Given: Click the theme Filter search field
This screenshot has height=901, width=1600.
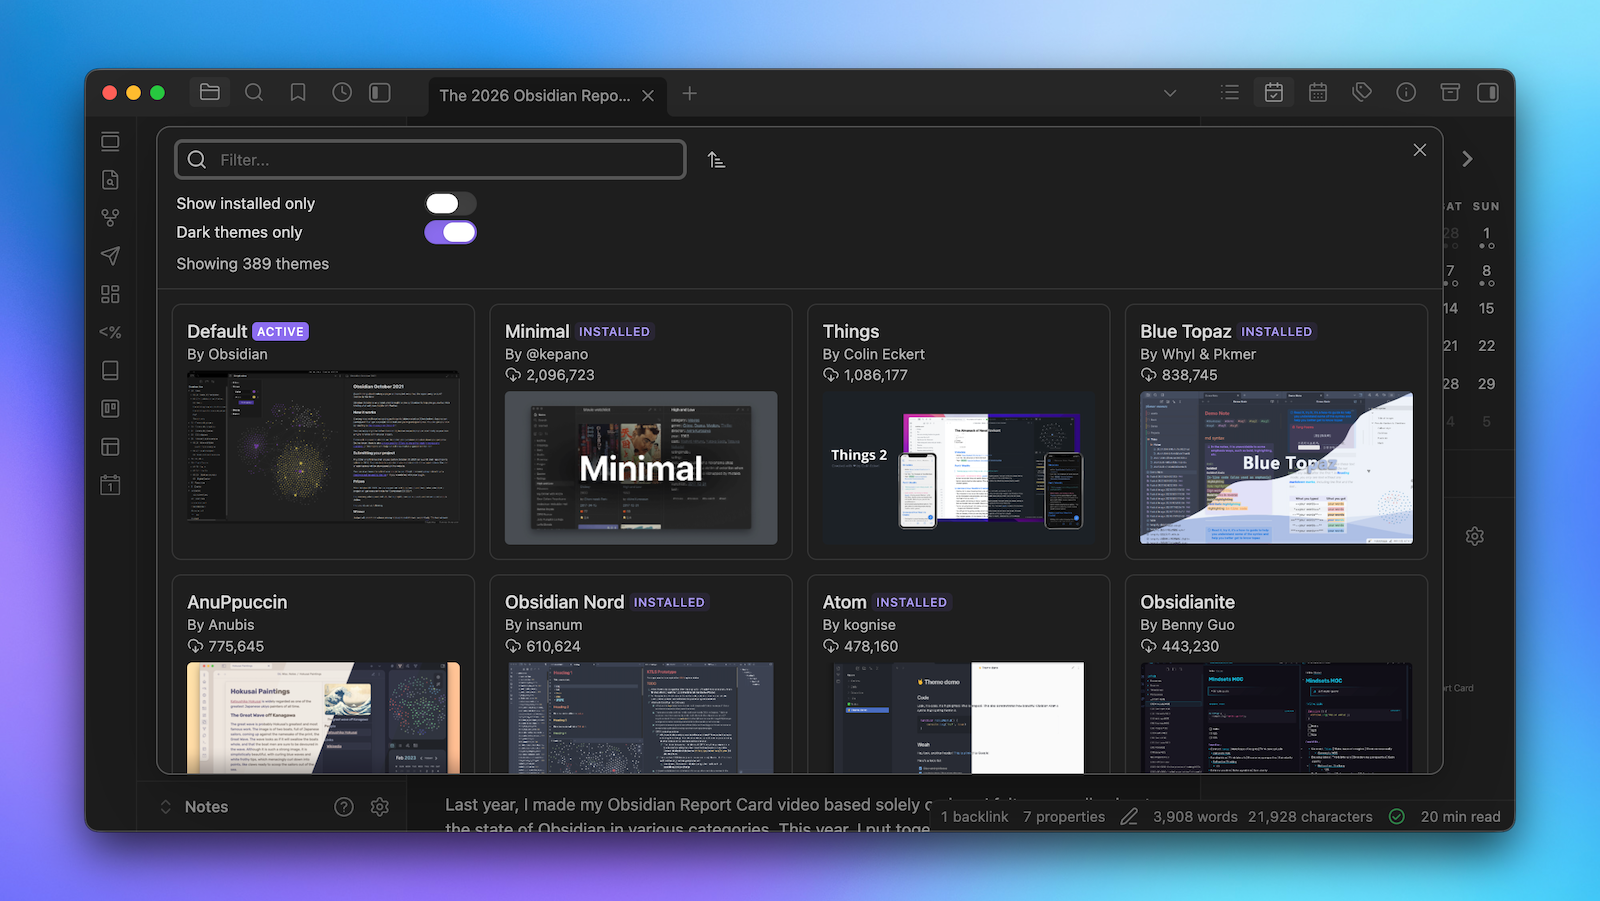Looking at the screenshot, I should point(430,160).
